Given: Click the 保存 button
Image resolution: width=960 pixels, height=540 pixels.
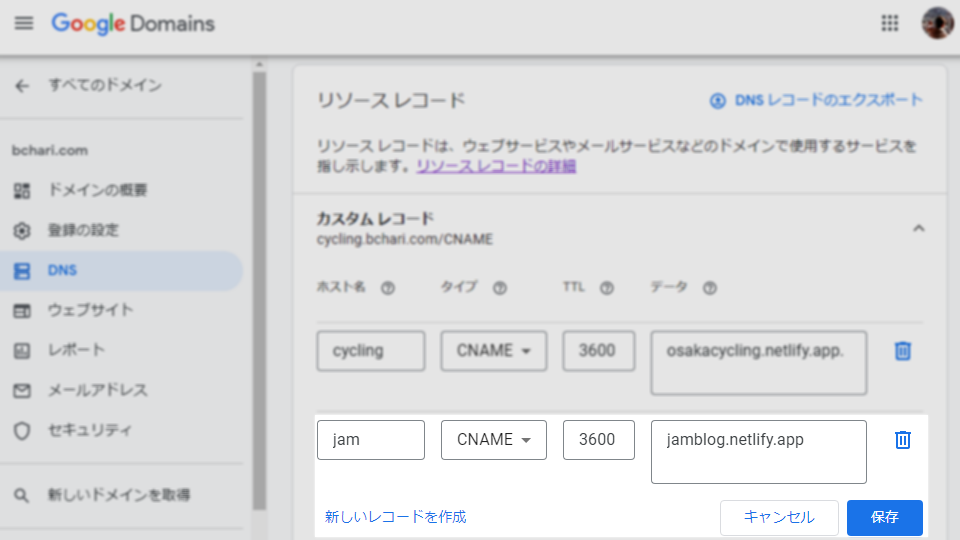Looking at the screenshot, I should [x=885, y=517].
